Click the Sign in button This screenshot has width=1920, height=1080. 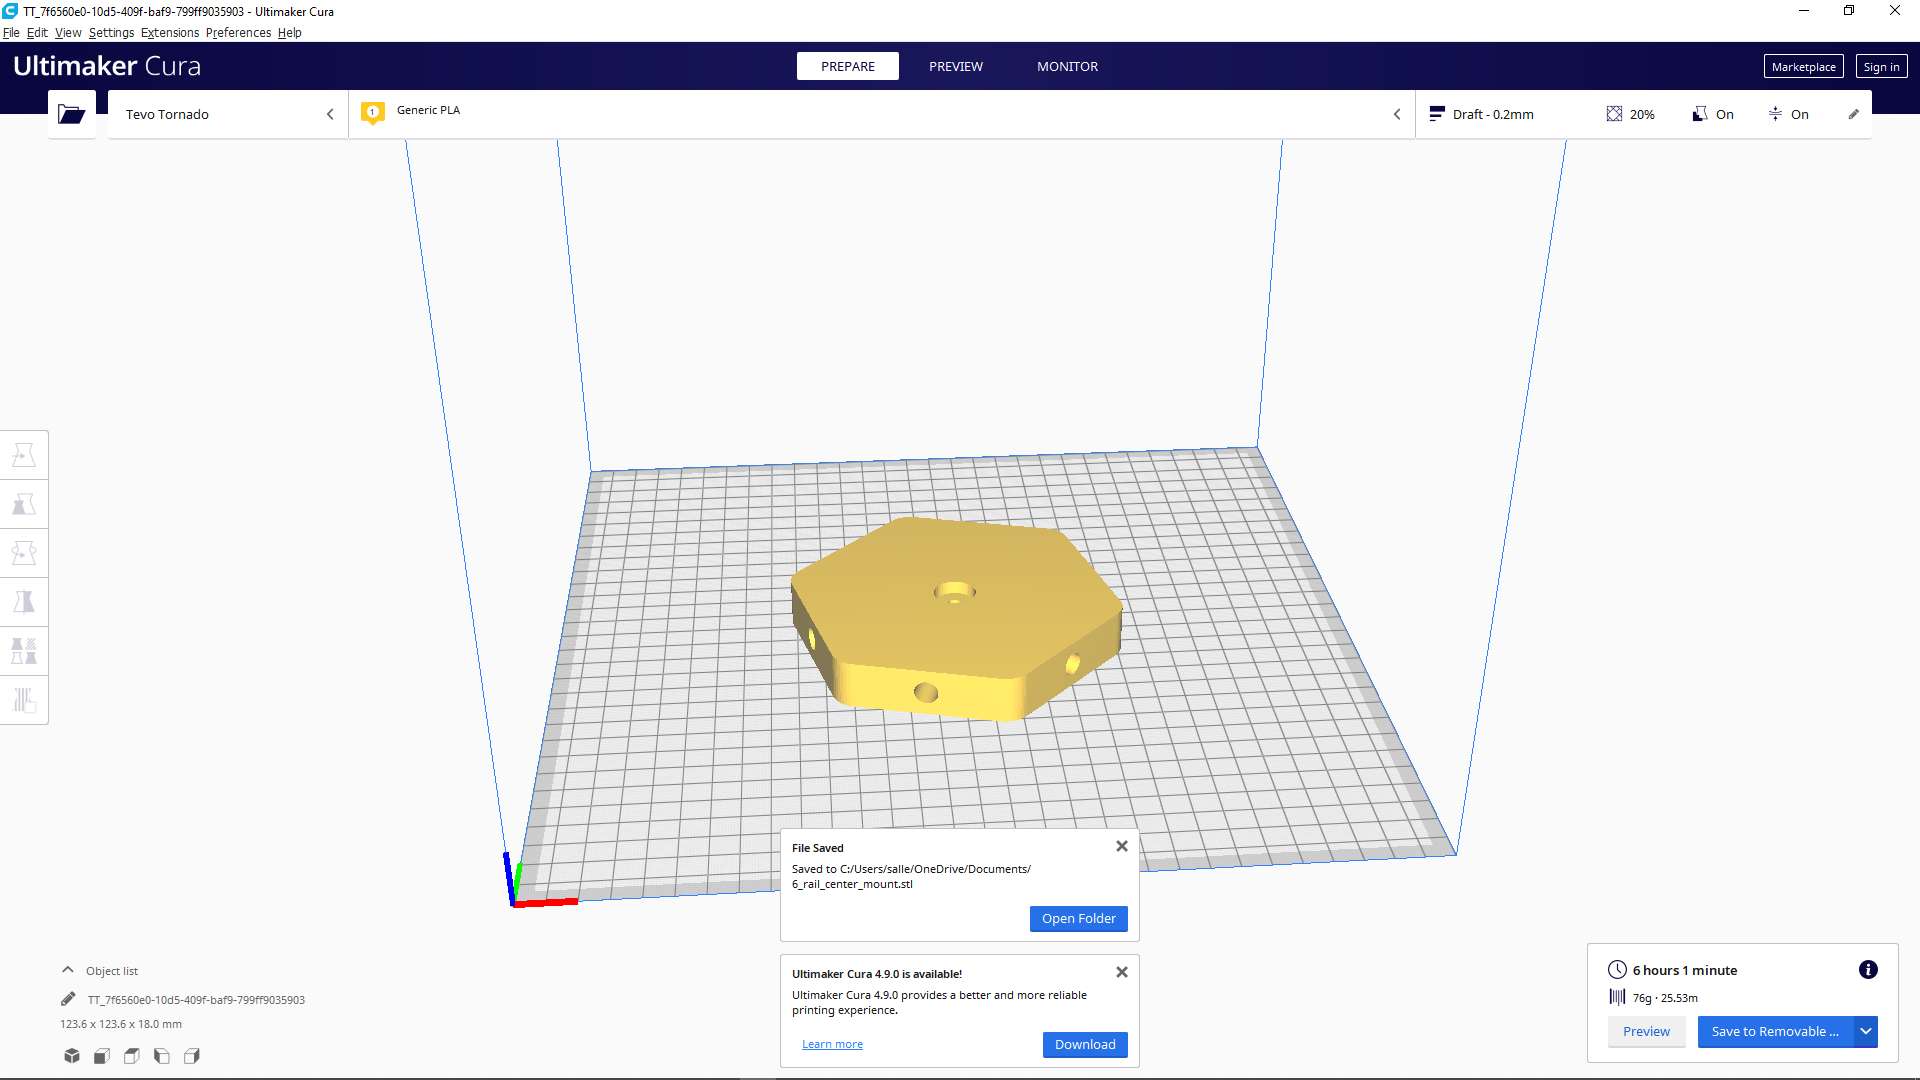tap(1881, 67)
